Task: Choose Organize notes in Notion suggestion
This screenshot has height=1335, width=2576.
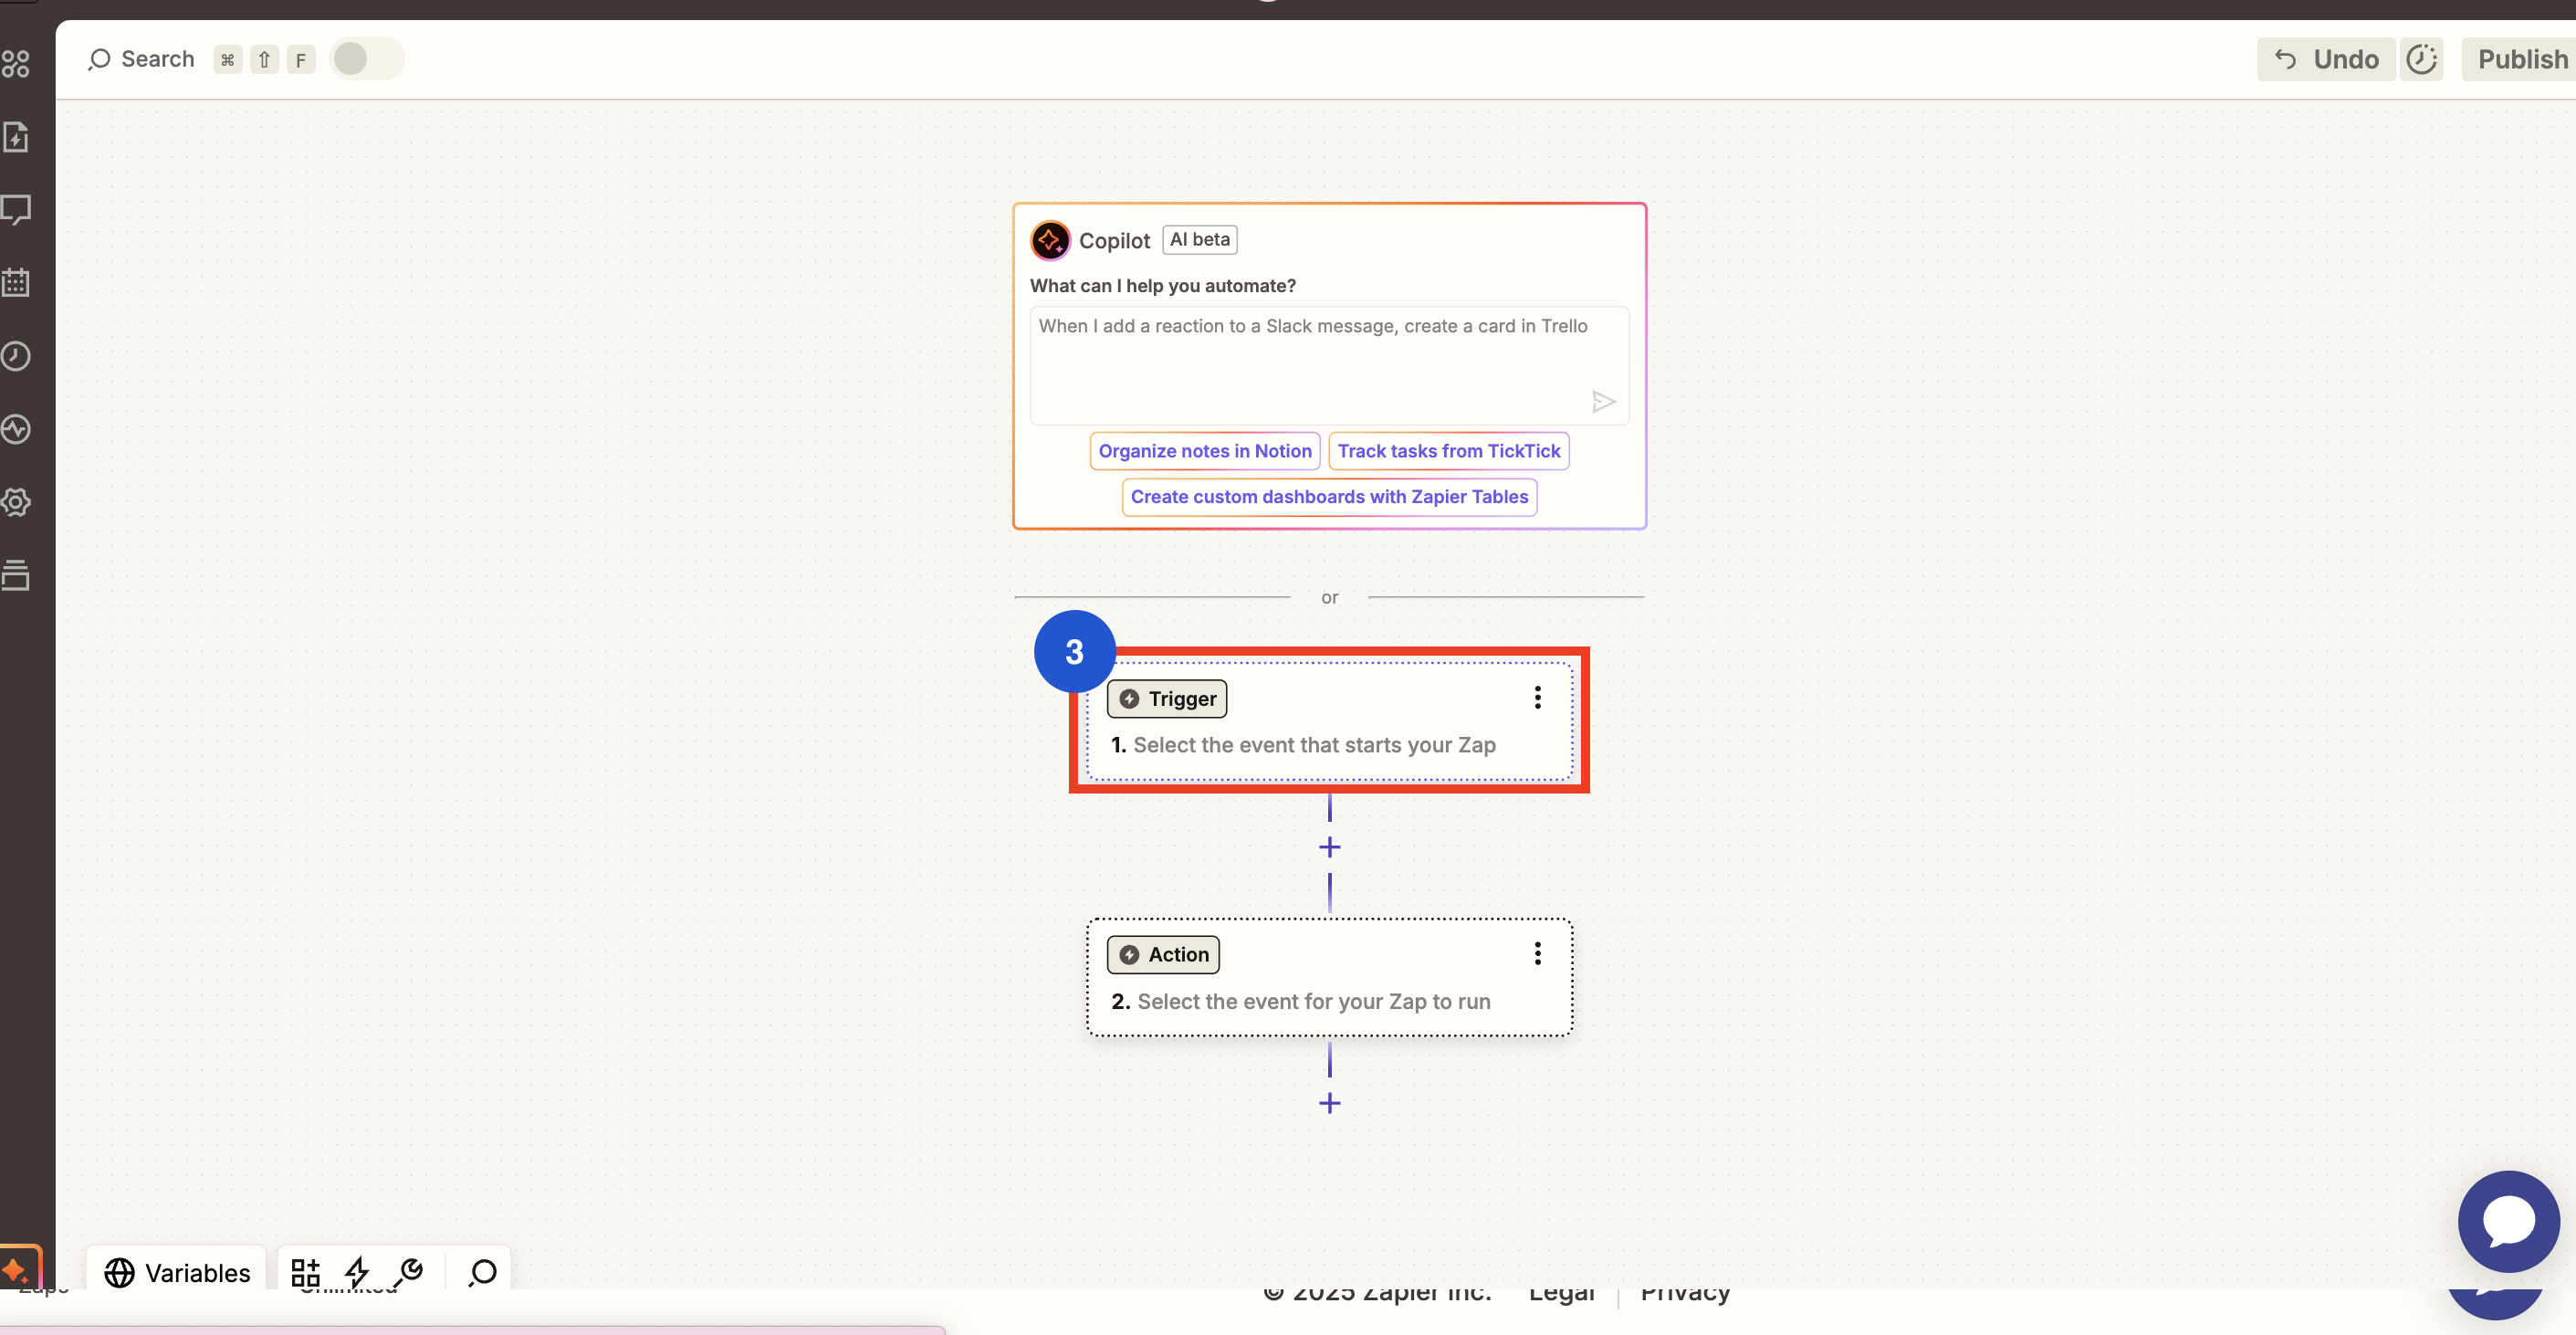Action: 1204,451
